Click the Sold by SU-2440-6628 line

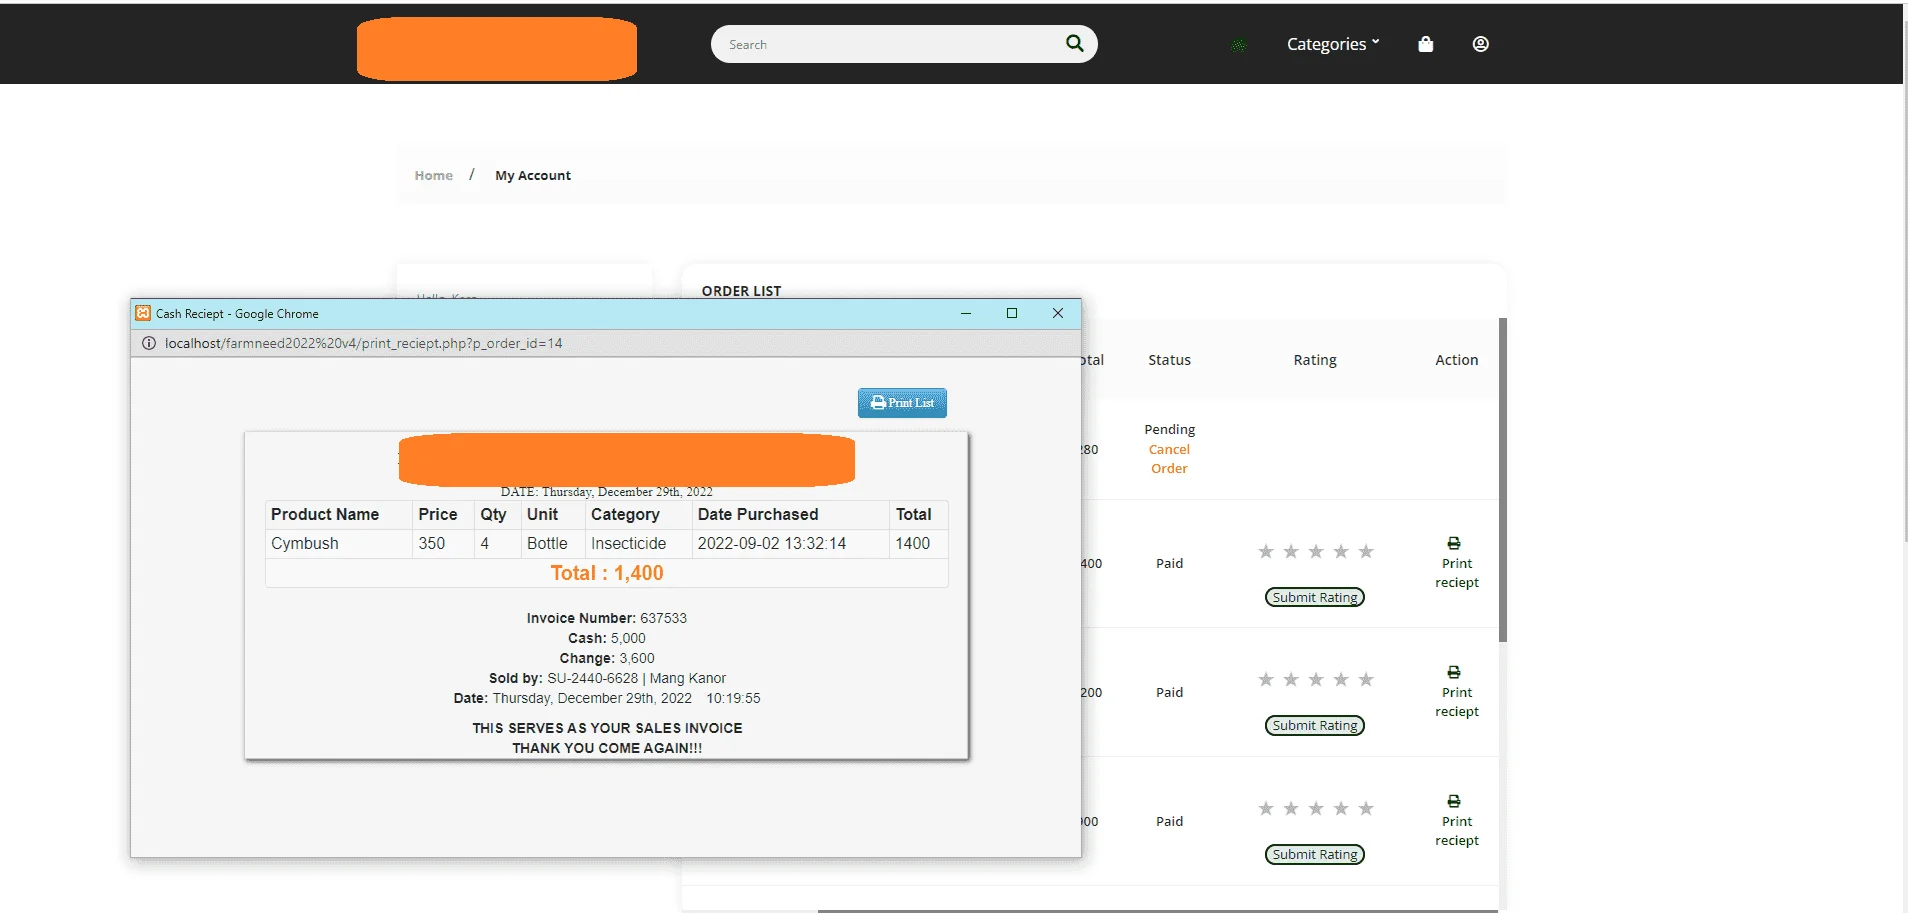click(x=607, y=678)
